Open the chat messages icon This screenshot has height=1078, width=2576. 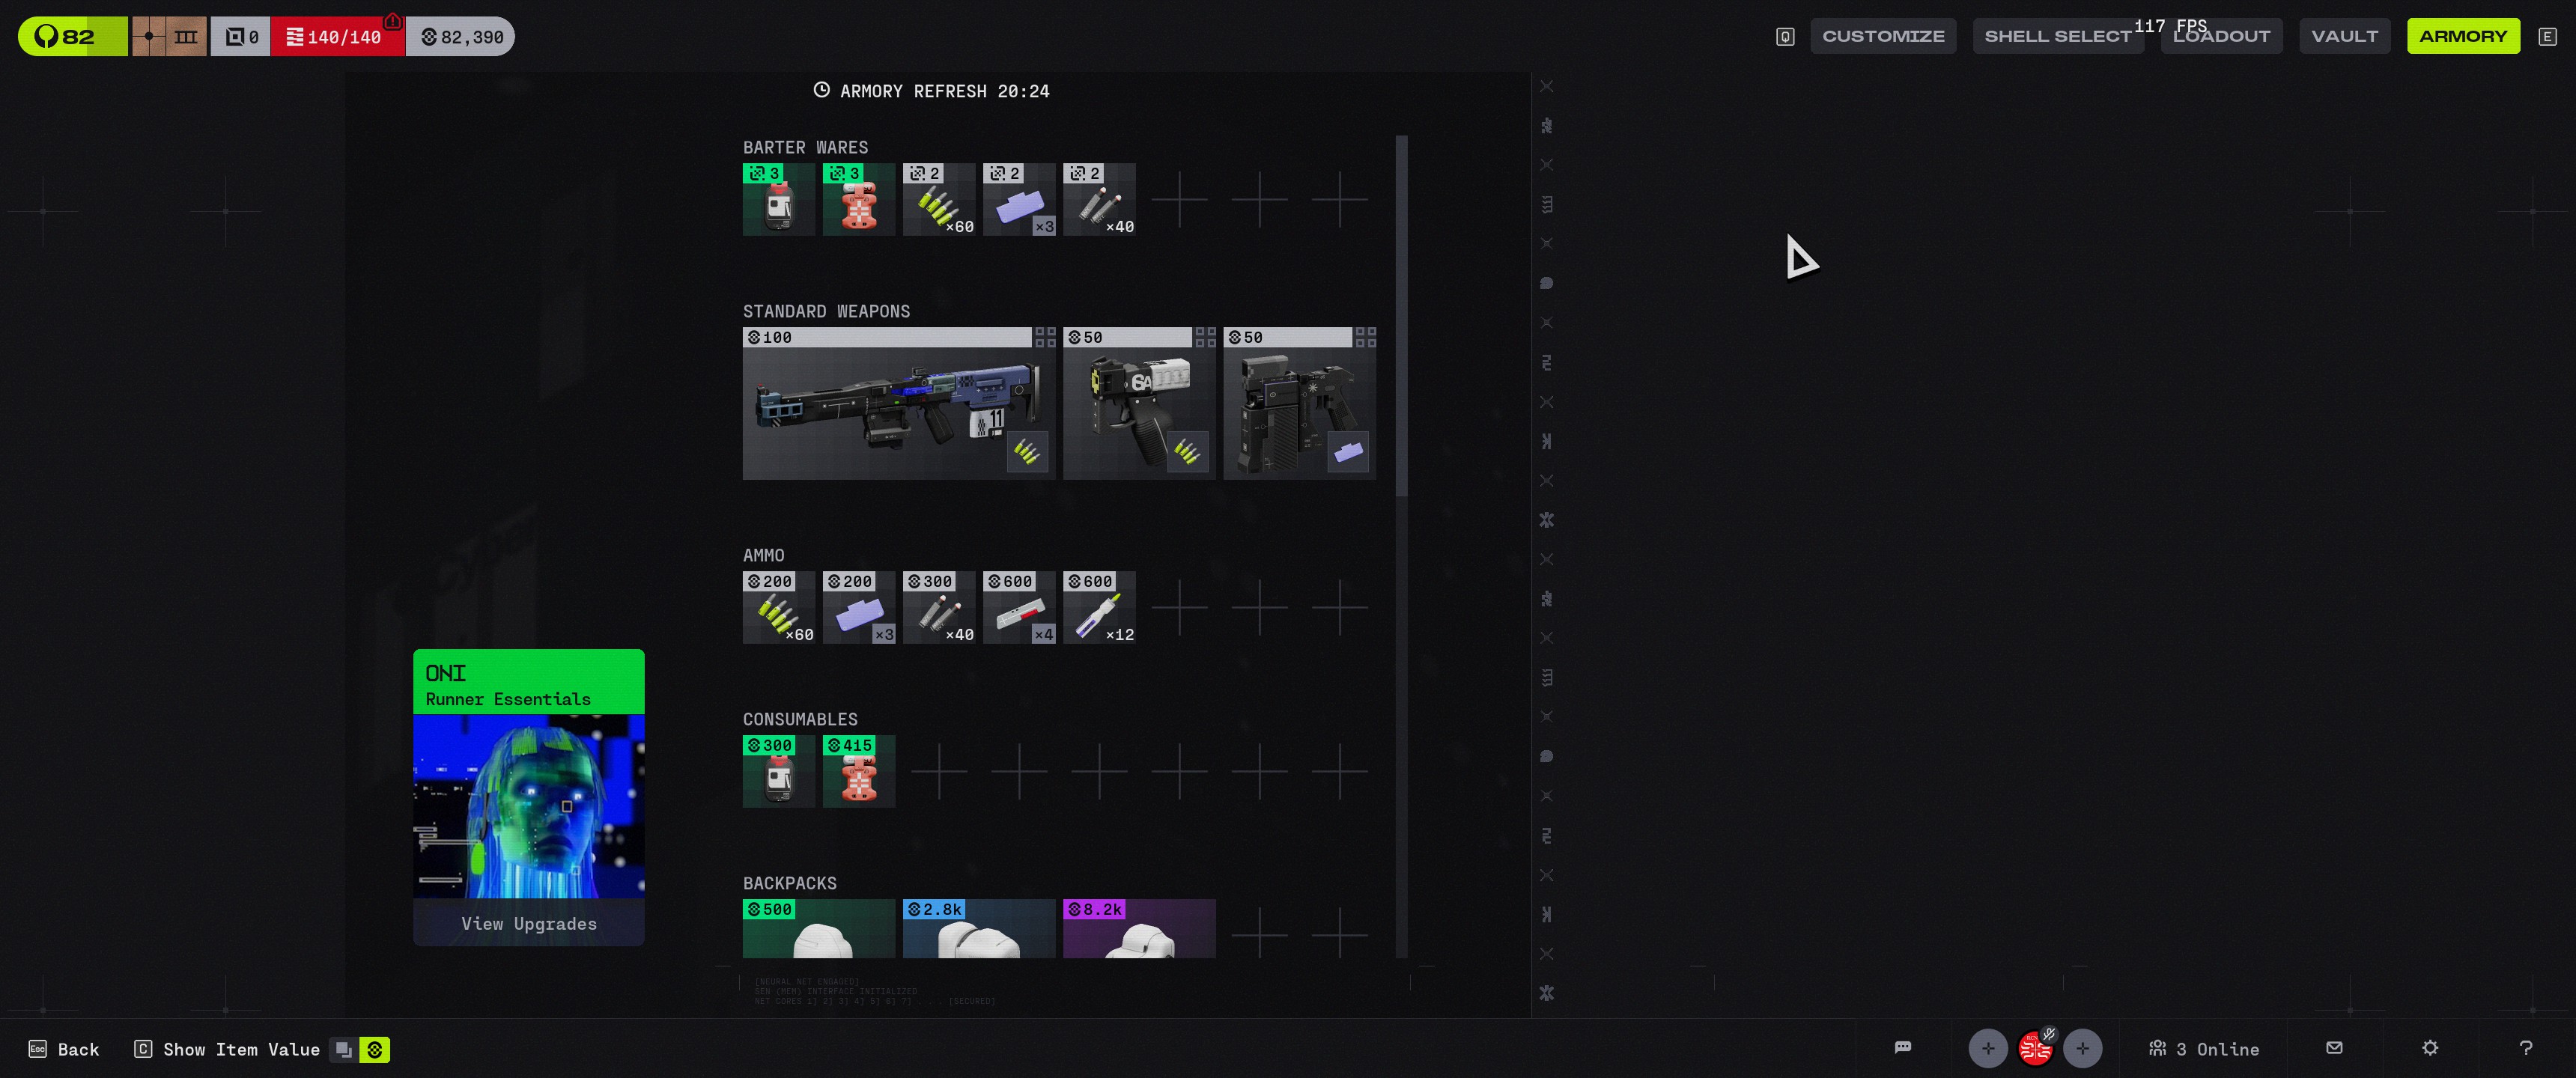coord(1902,1048)
